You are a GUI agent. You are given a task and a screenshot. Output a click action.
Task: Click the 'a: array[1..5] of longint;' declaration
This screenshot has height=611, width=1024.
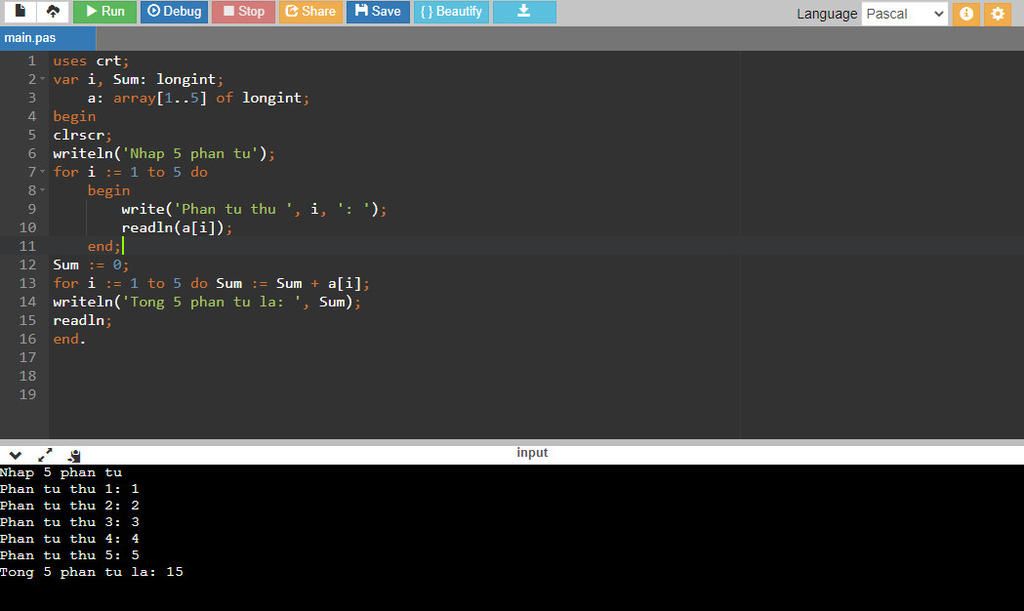198,98
